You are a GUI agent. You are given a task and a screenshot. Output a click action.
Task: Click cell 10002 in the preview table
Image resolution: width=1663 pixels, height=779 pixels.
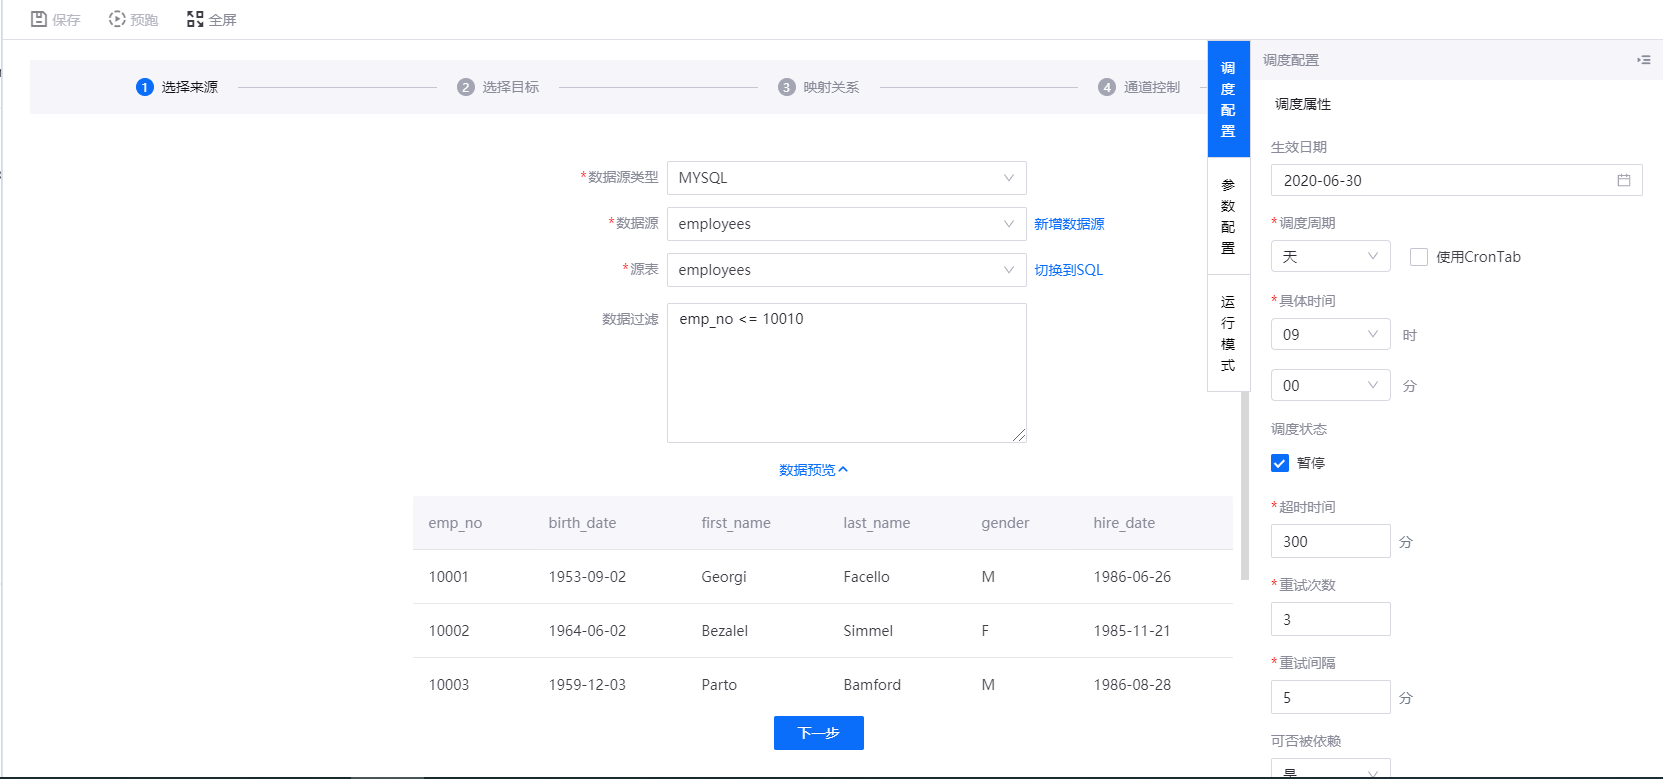click(x=448, y=631)
